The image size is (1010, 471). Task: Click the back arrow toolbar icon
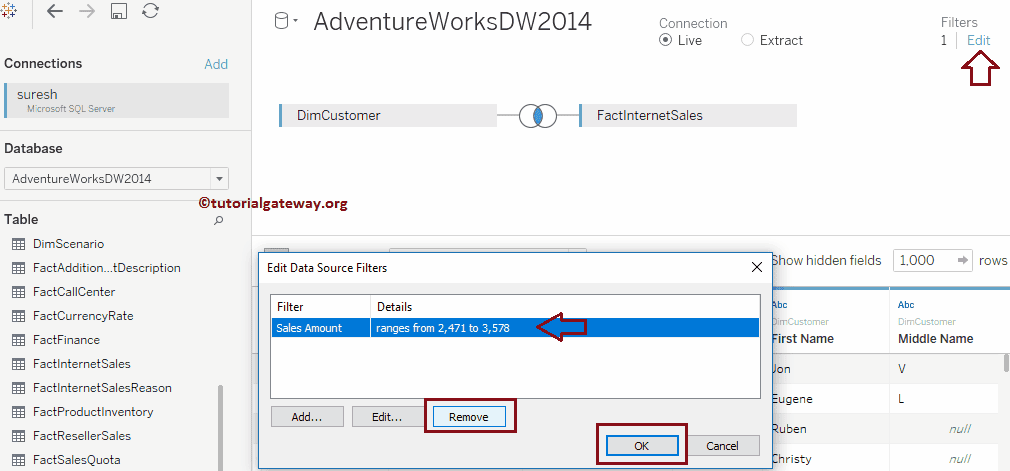(55, 11)
